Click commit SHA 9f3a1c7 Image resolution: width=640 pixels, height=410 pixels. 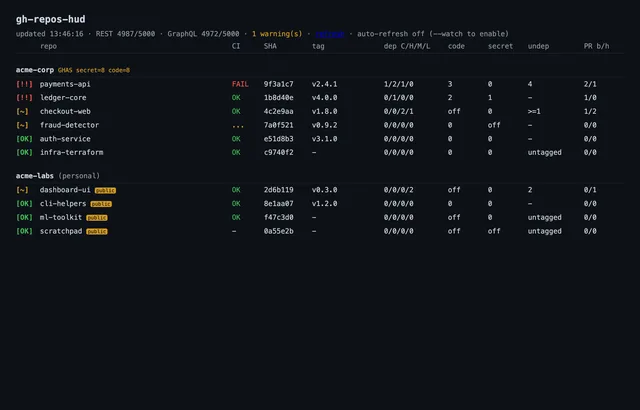click(278, 84)
